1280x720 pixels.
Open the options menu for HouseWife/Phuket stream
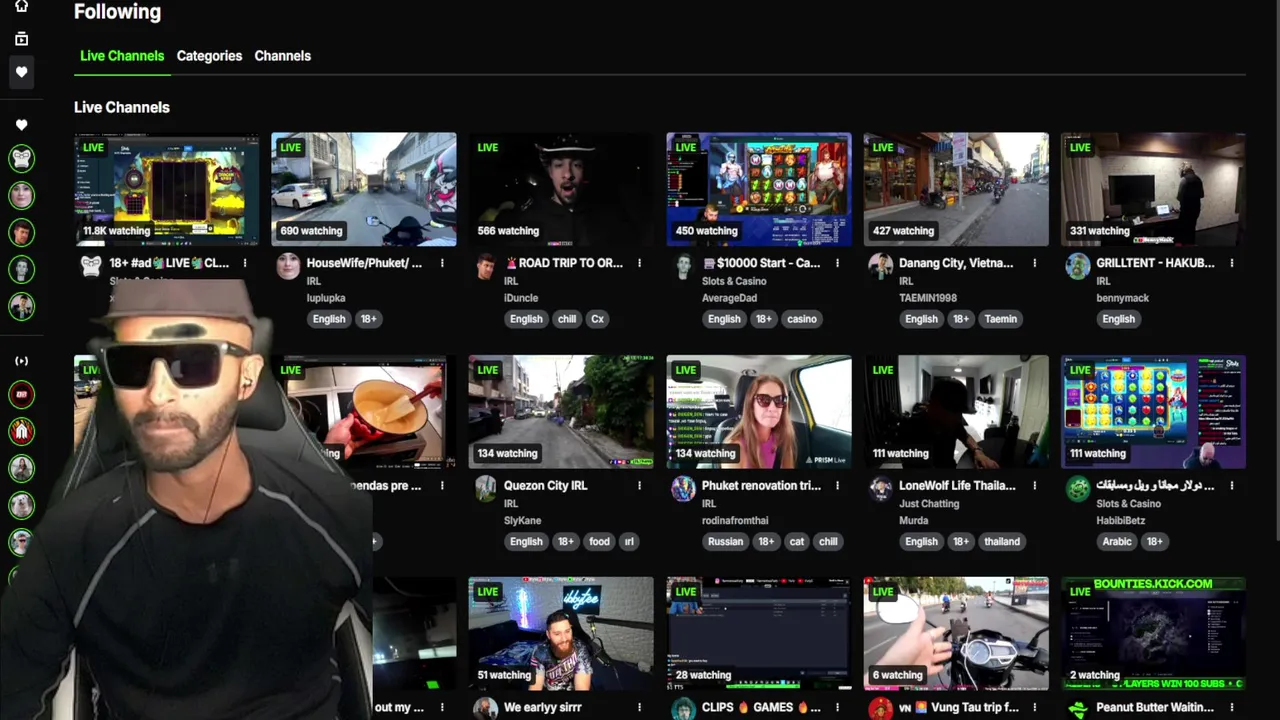coord(442,263)
